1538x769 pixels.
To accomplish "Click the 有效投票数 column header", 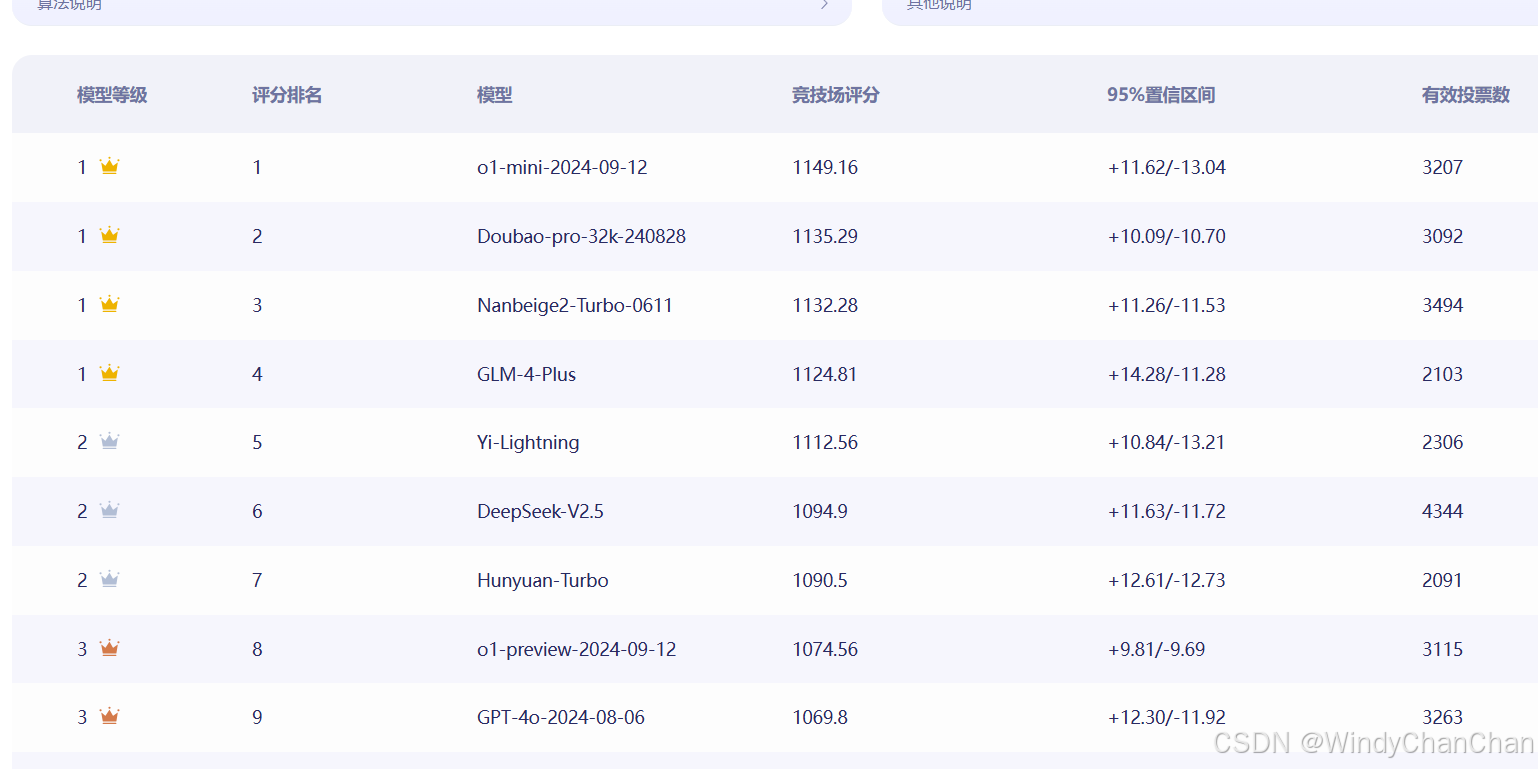I will point(1466,95).
